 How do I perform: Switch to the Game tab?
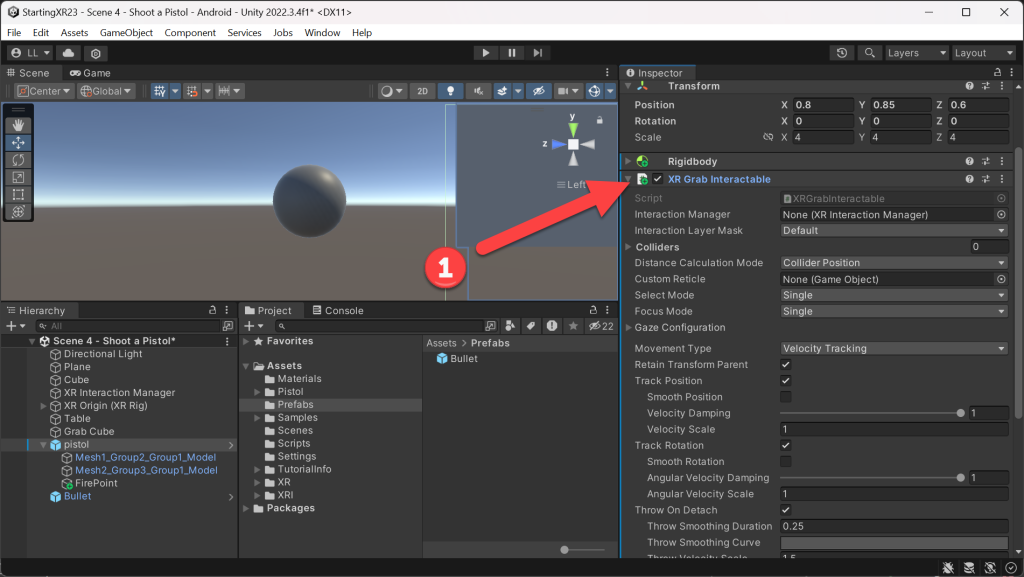pyautogui.click(x=90, y=73)
